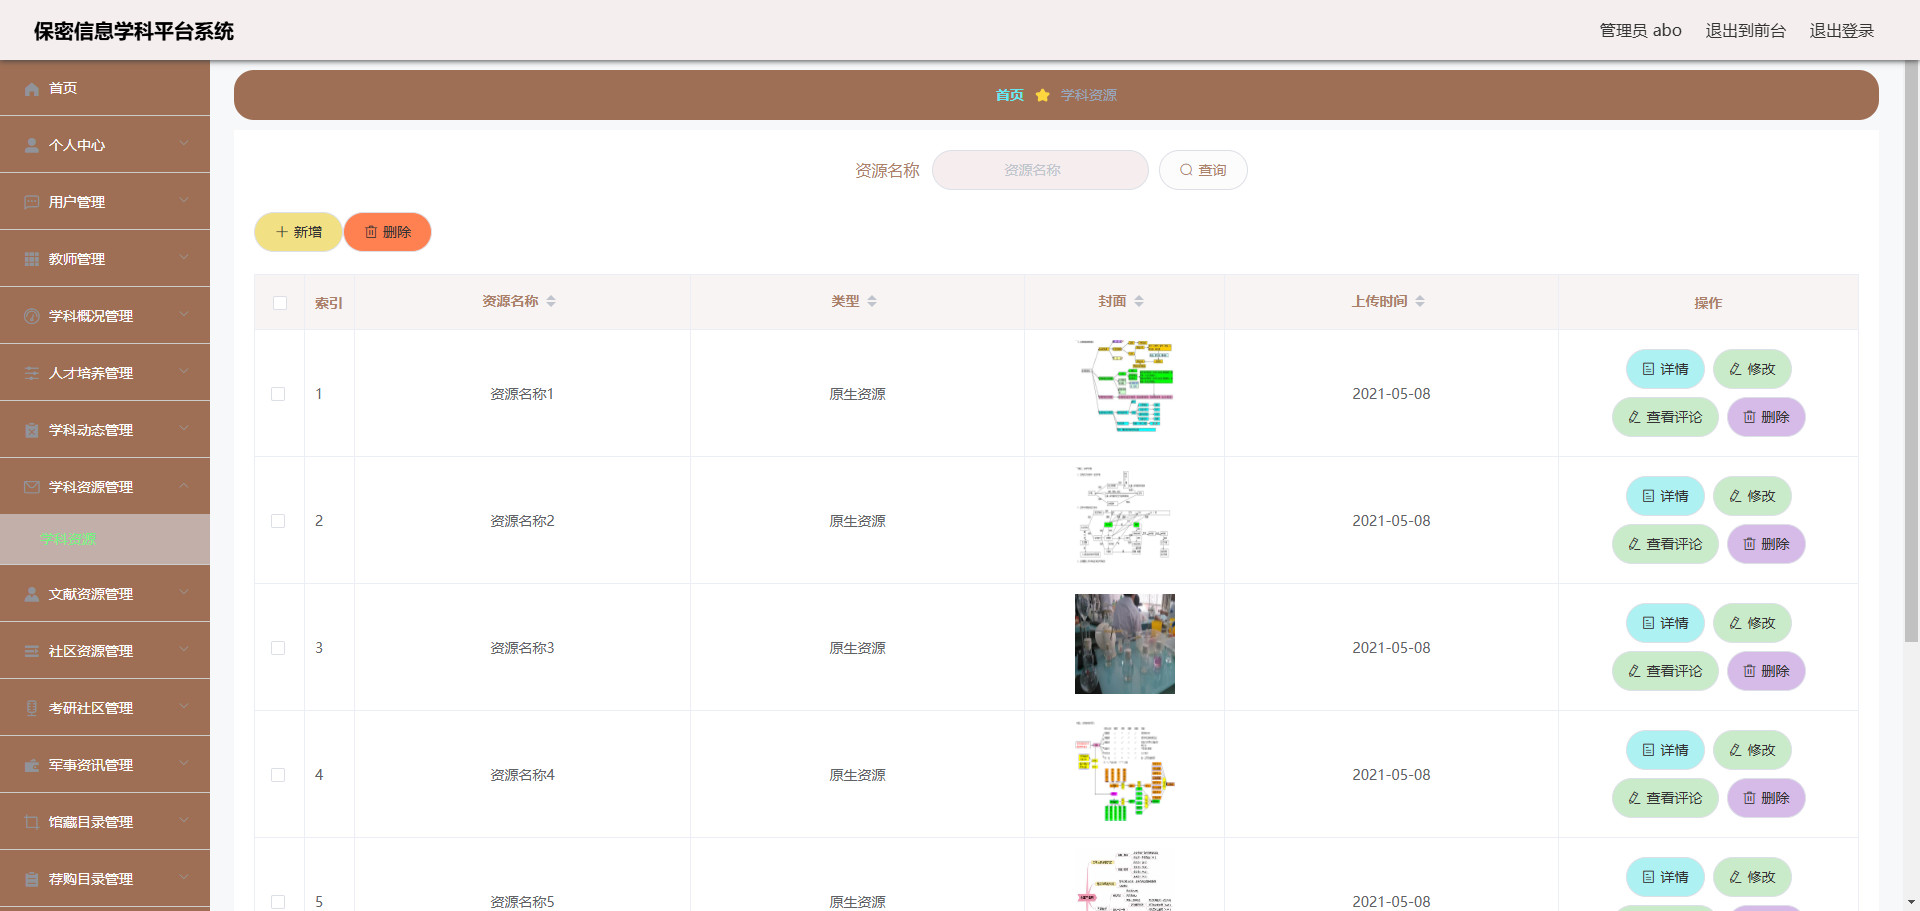1920x911 pixels.
Task: Click the icon beside 考研社区管理
Action: 32,709
